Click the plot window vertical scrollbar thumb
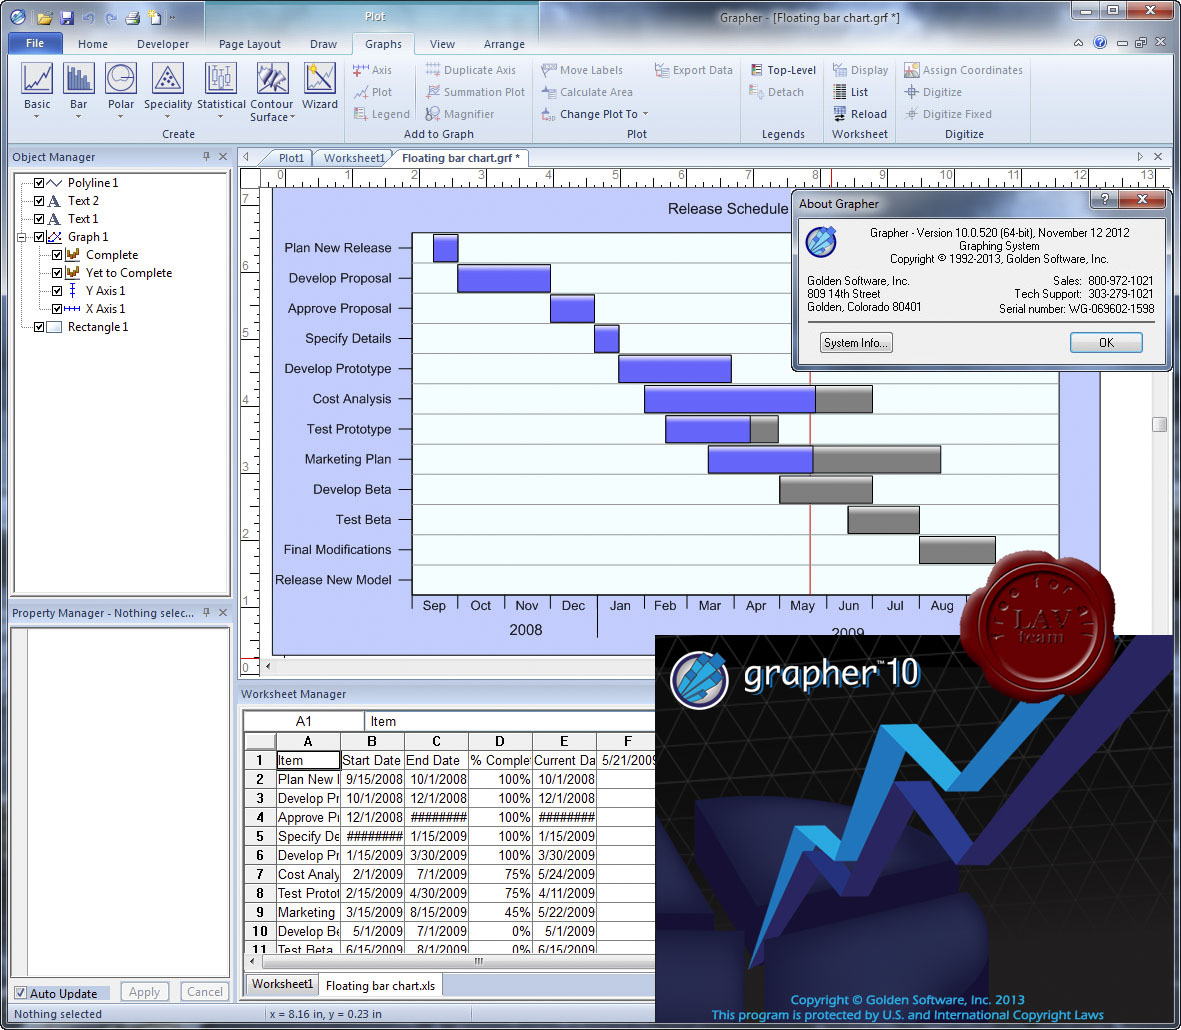Viewport: 1181px width, 1030px height. 1159,424
